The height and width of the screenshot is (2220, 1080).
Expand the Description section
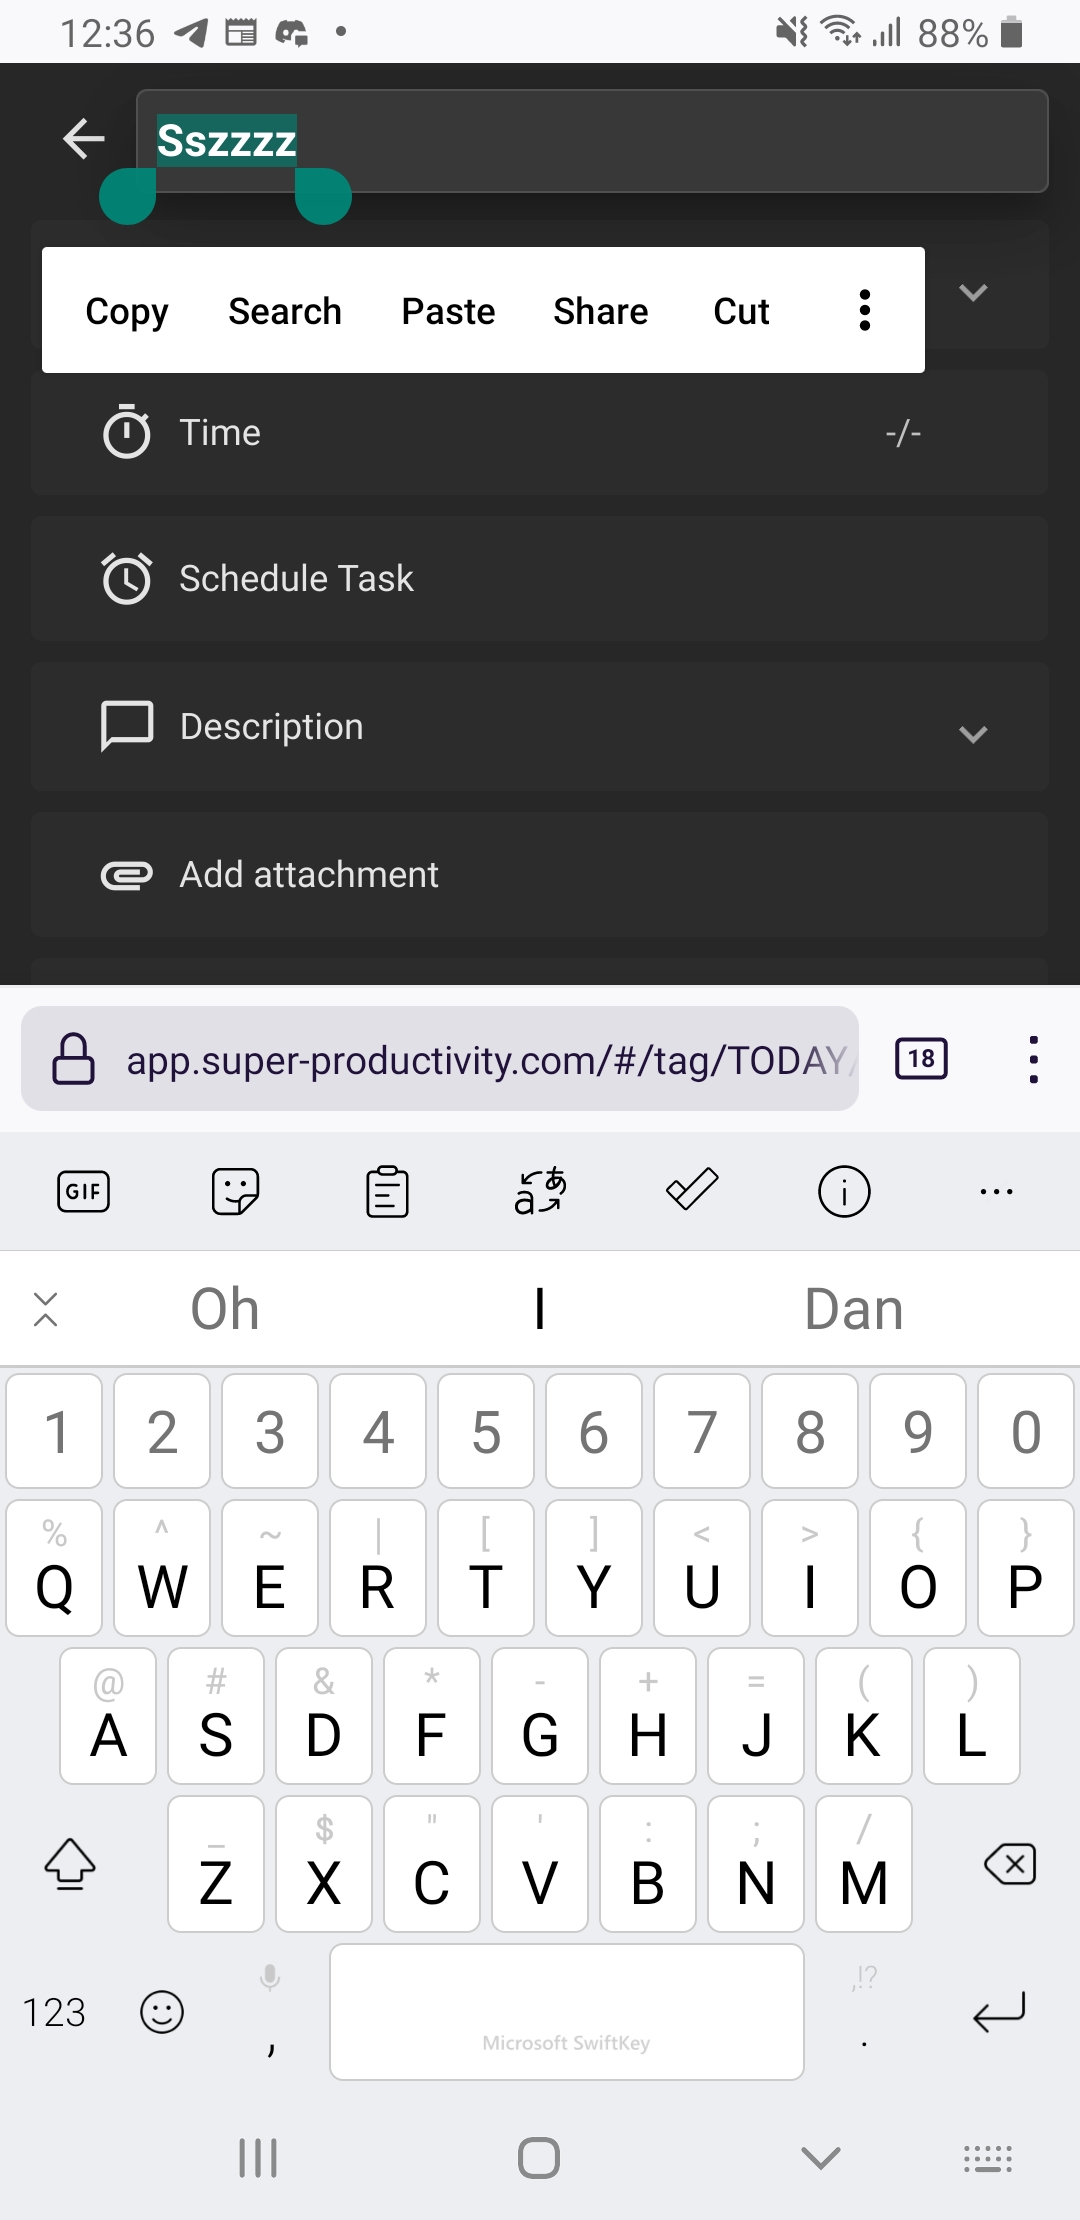click(x=974, y=735)
